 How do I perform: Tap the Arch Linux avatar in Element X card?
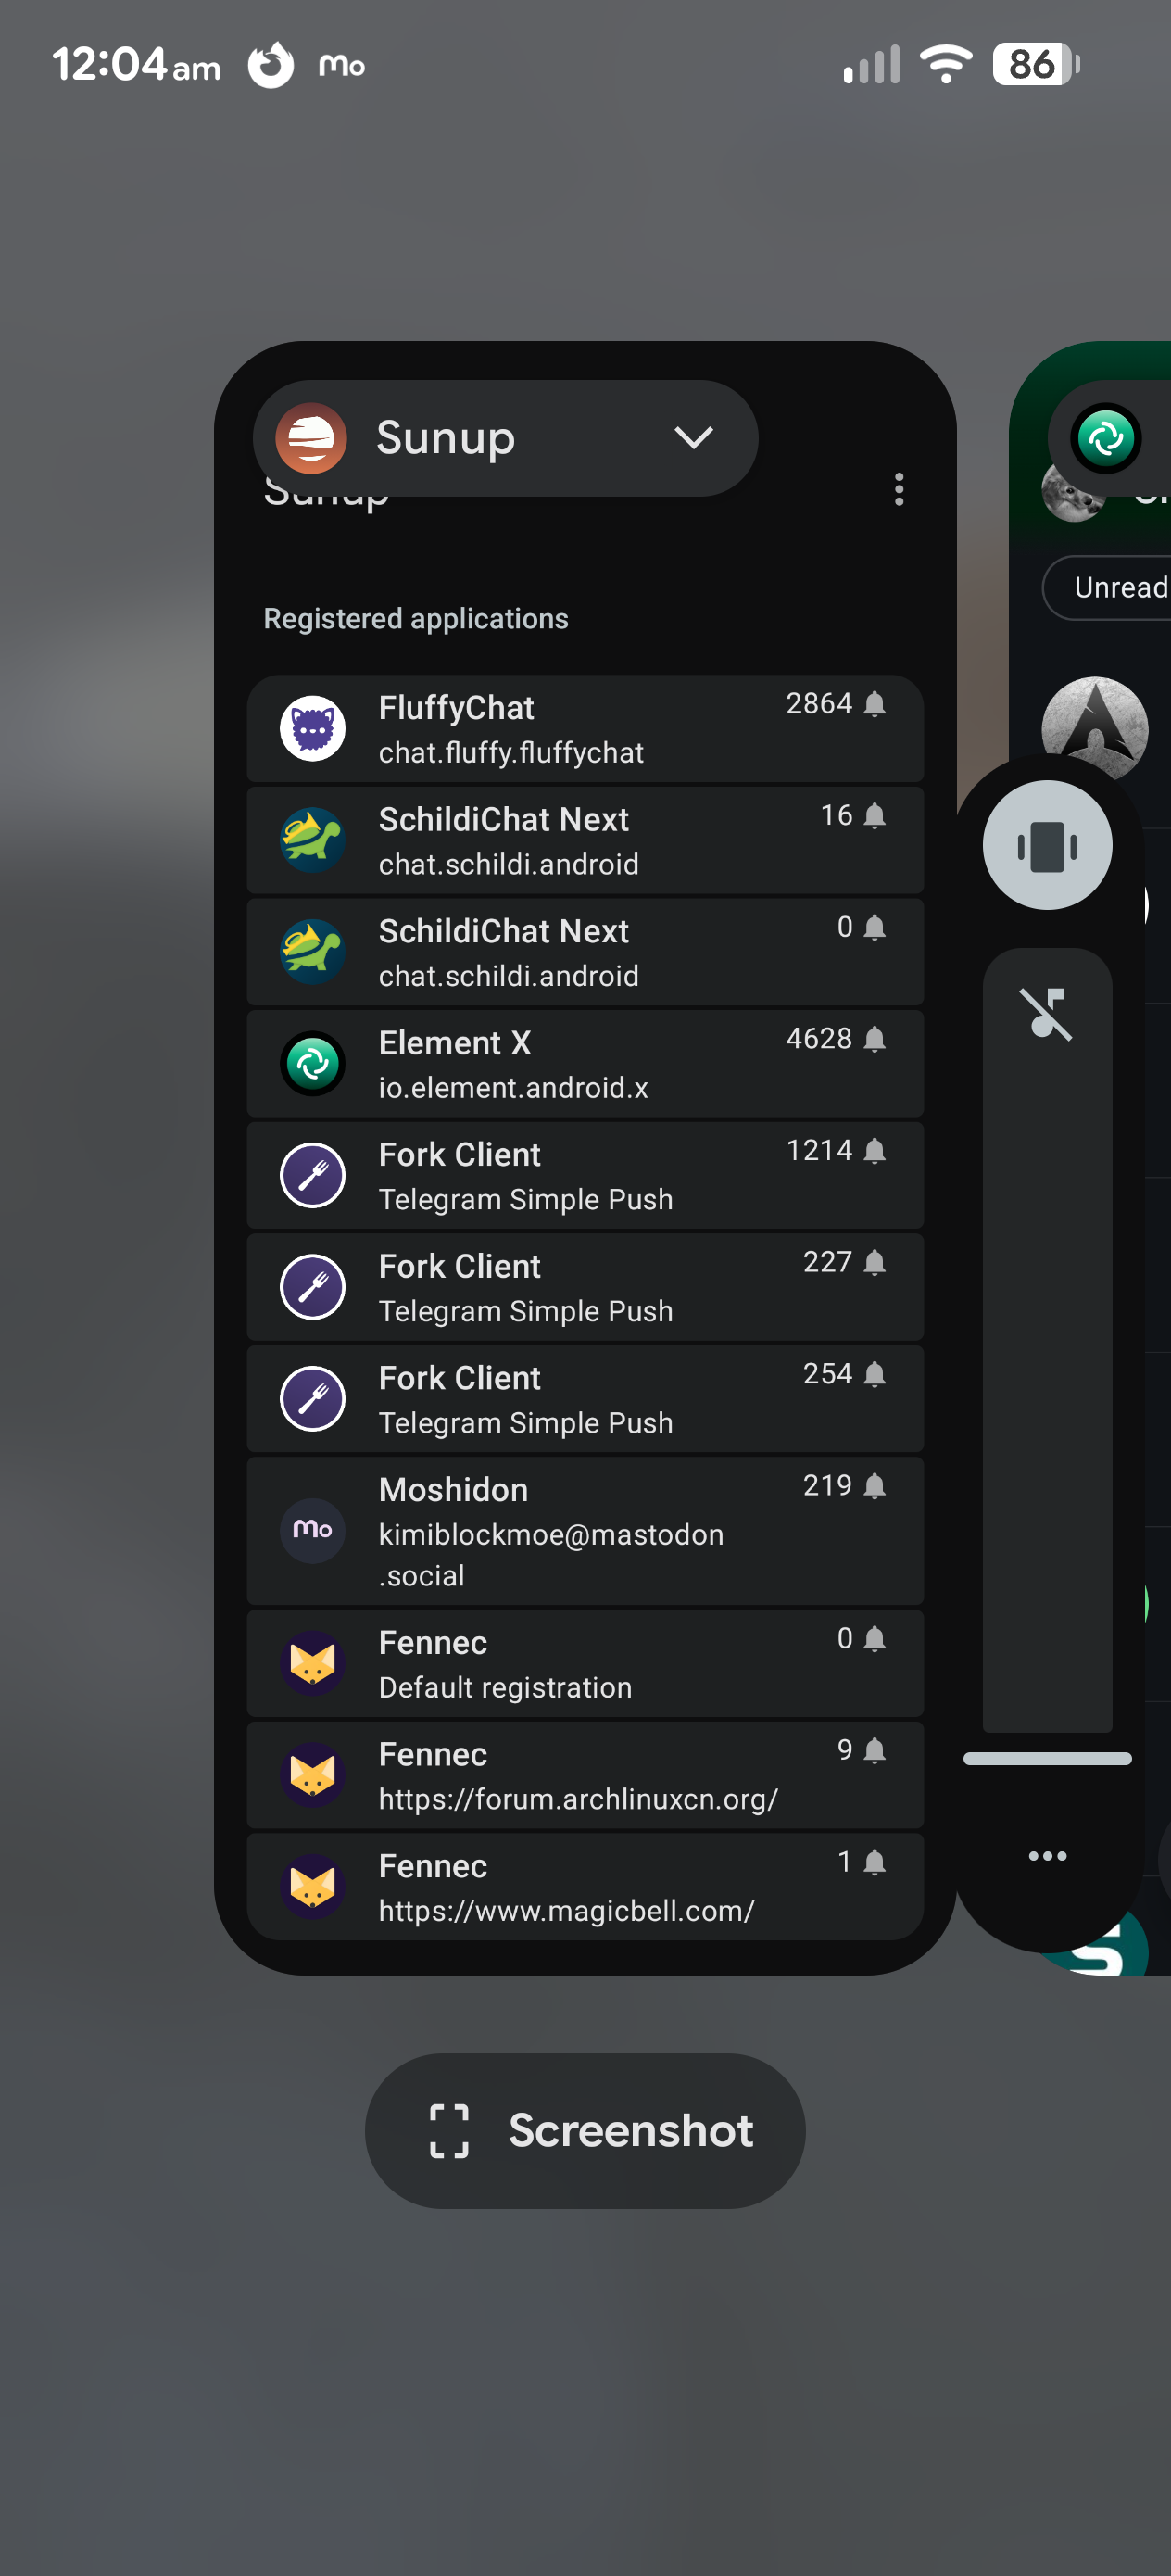[1095, 729]
